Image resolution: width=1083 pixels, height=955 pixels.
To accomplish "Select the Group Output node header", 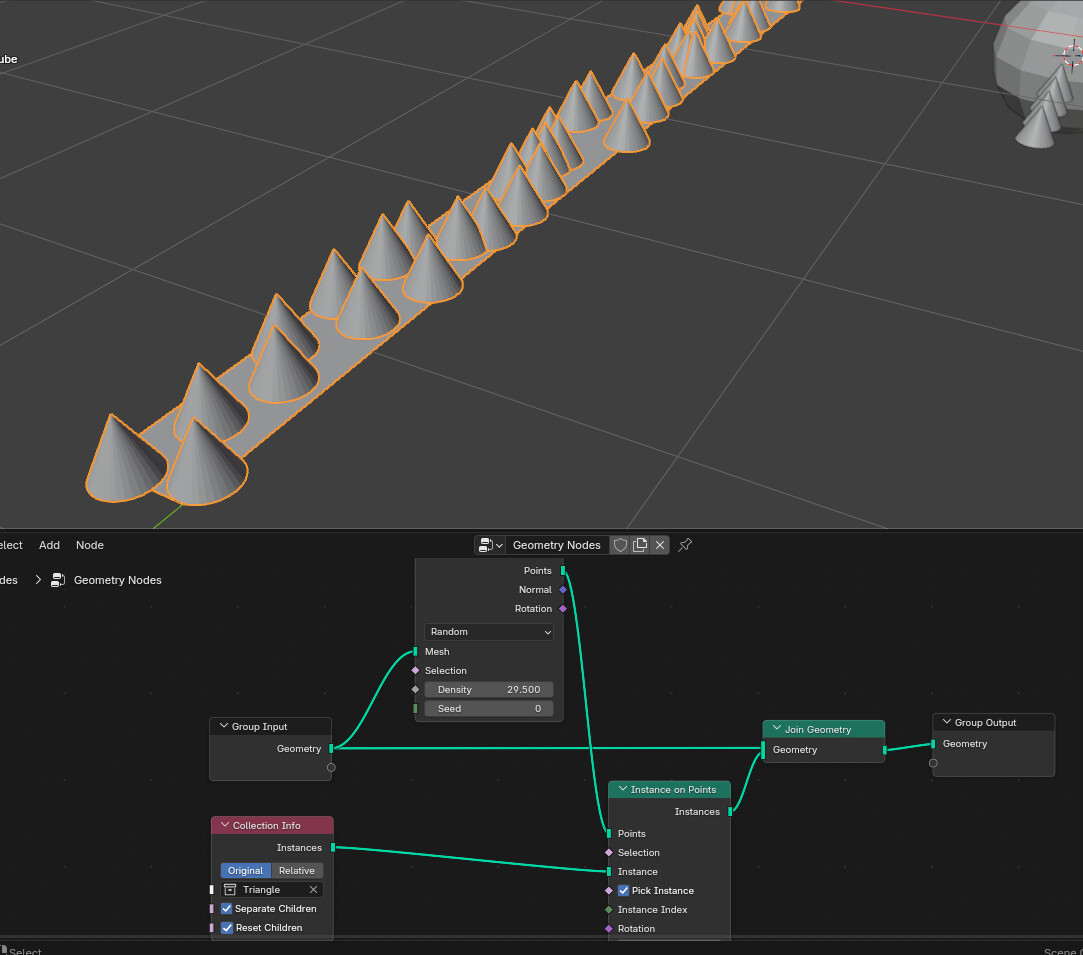I will pos(993,722).
